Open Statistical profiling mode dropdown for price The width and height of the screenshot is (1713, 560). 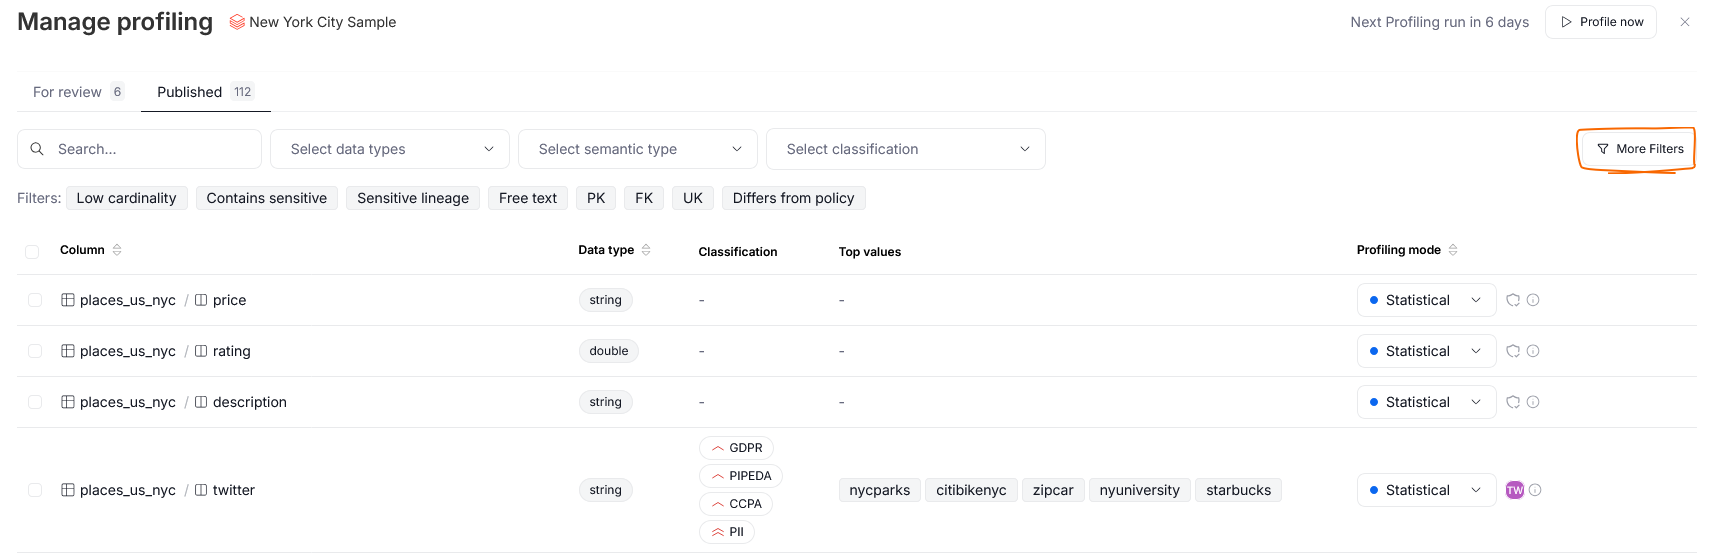1426,300
